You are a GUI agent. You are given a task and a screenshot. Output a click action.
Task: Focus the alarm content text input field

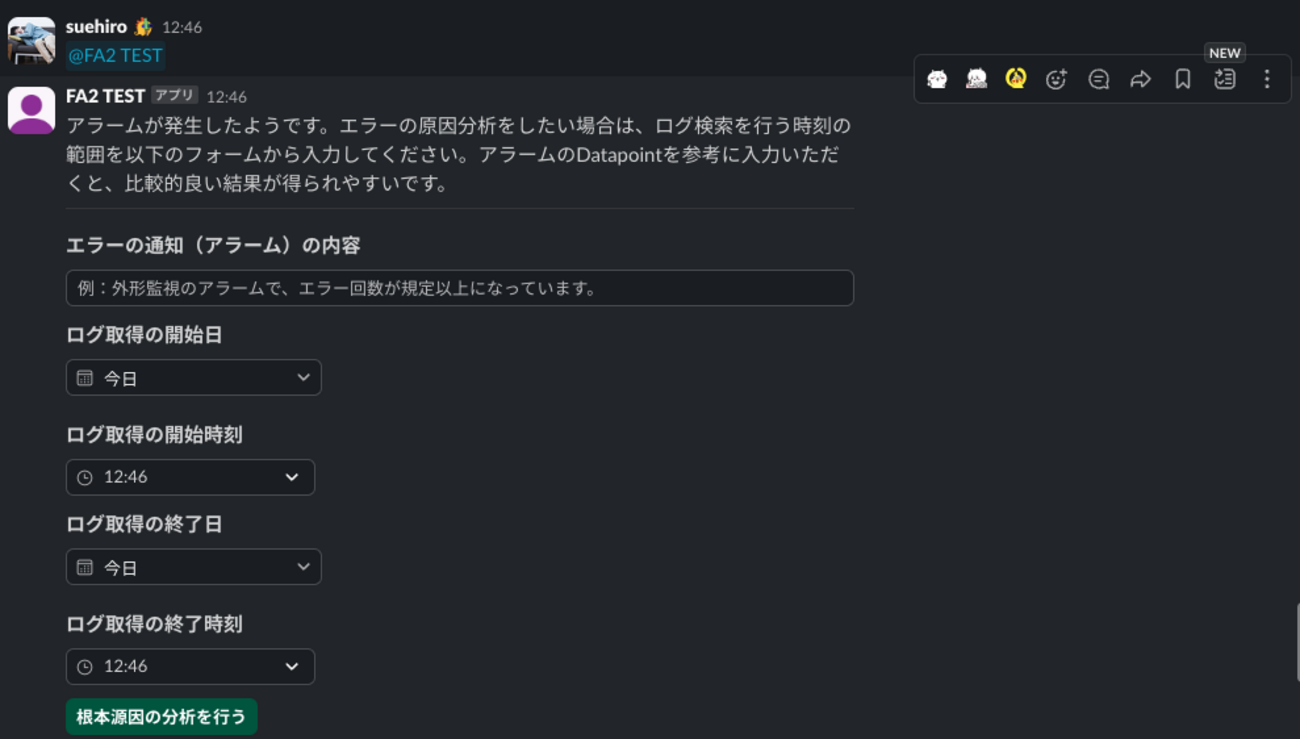pyautogui.click(x=459, y=288)
